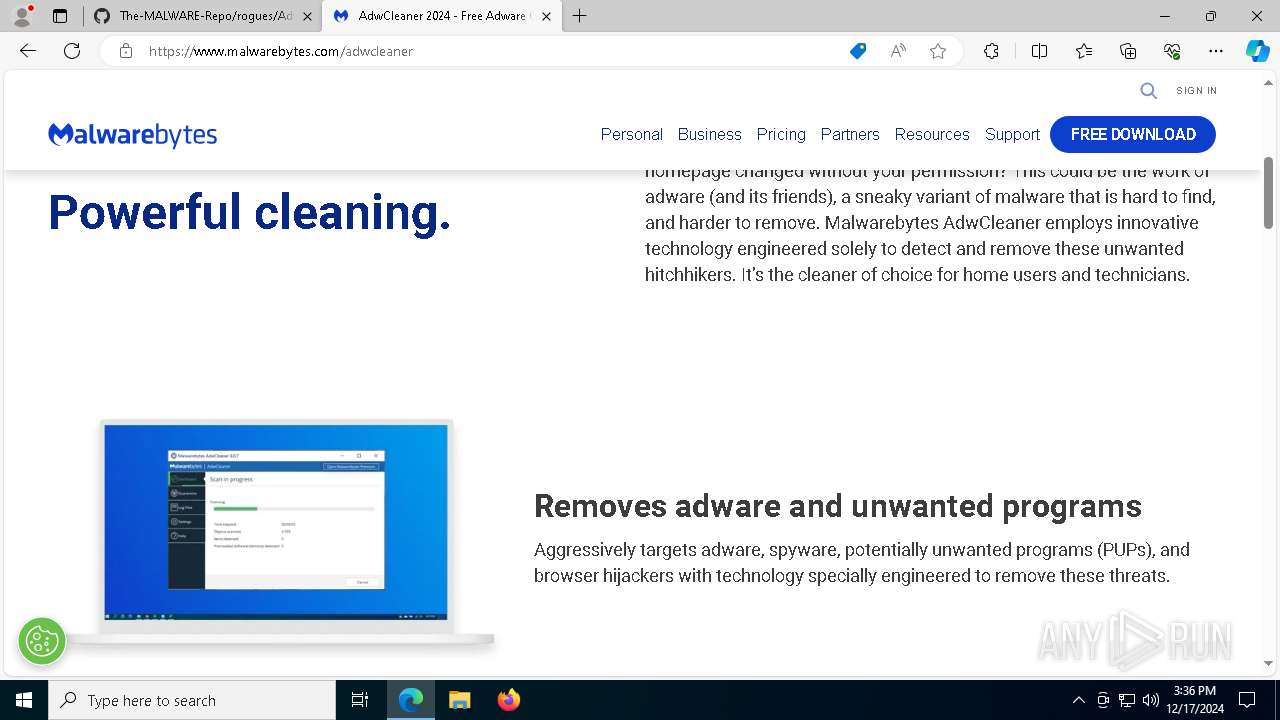1280x720 pixels.
Task: Open the Business menu
Action: pyautogui.click(x=709, y=134)
